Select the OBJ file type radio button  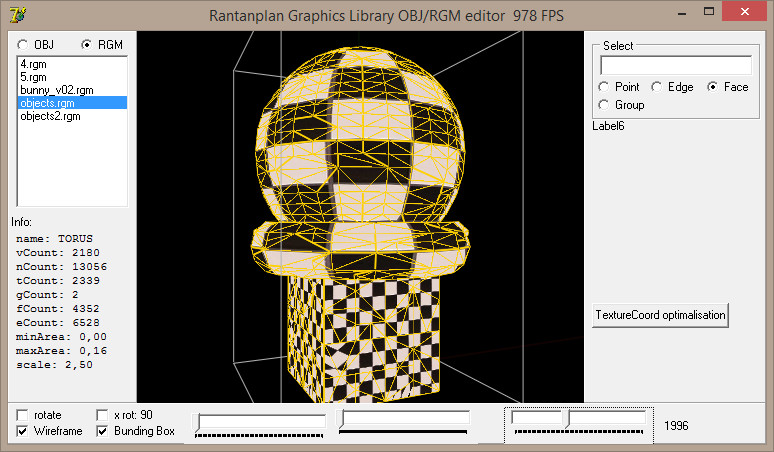click(23, 45)
